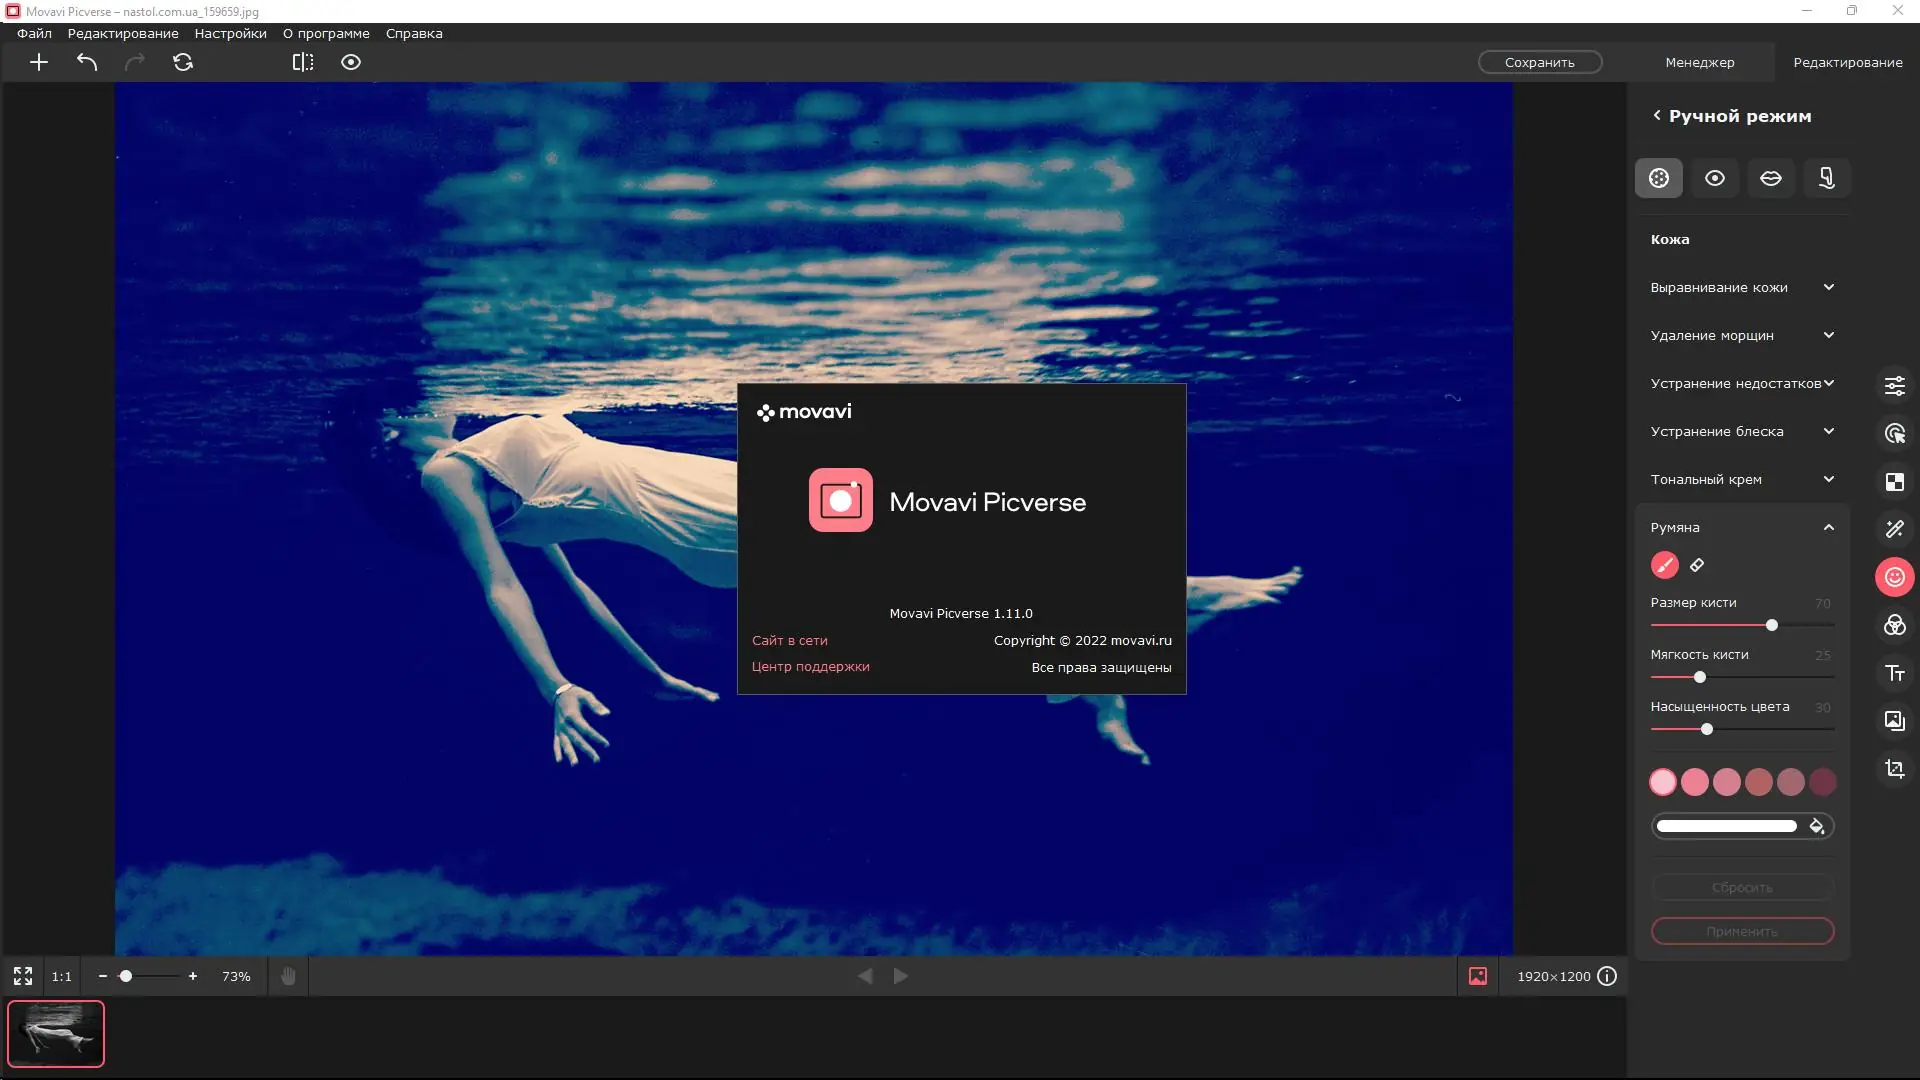Image resolution: width=1920 pixels, height=1080 pixels.
Task: Toggle the before/after preview eye icon
Action: tap(350, 62)
